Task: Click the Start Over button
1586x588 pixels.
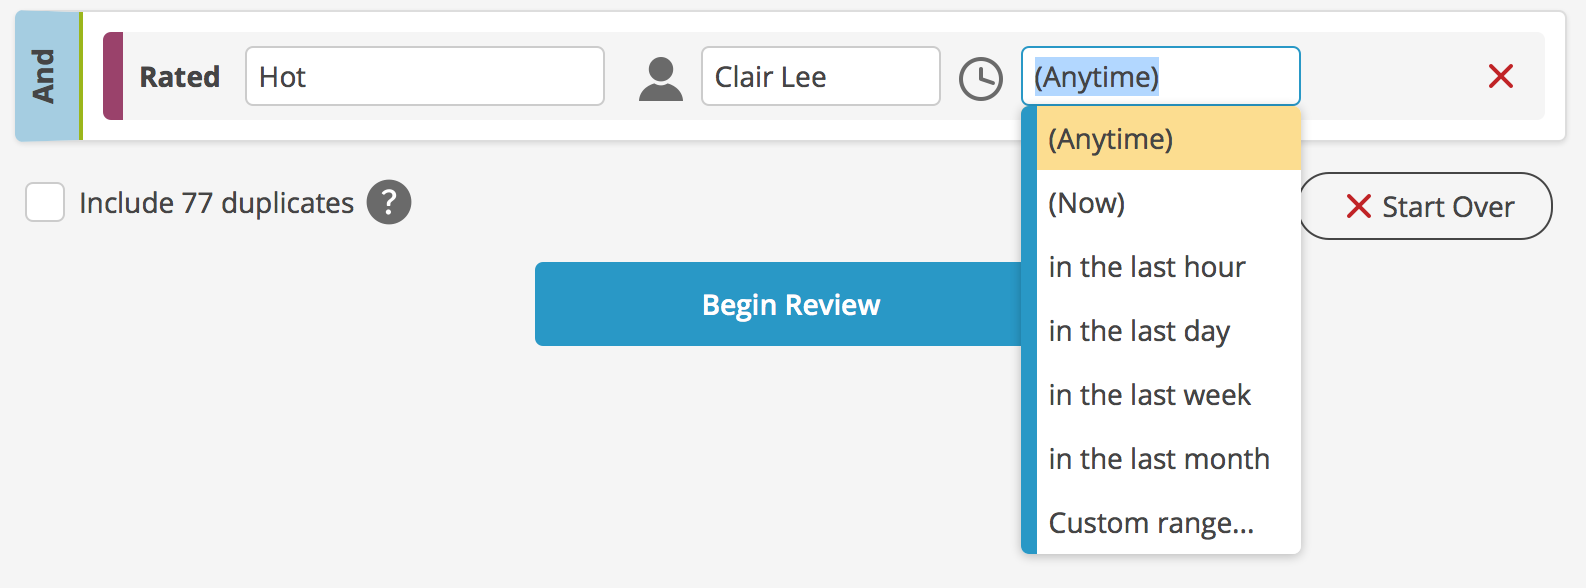Action: click(1427, 206)
